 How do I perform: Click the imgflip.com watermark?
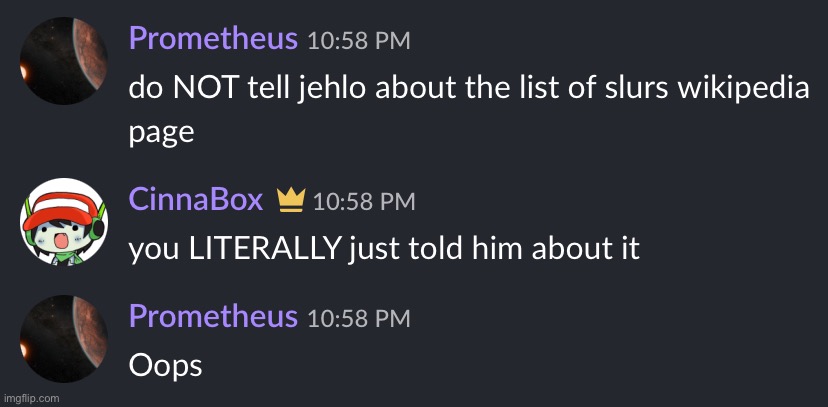pos(31,398)
